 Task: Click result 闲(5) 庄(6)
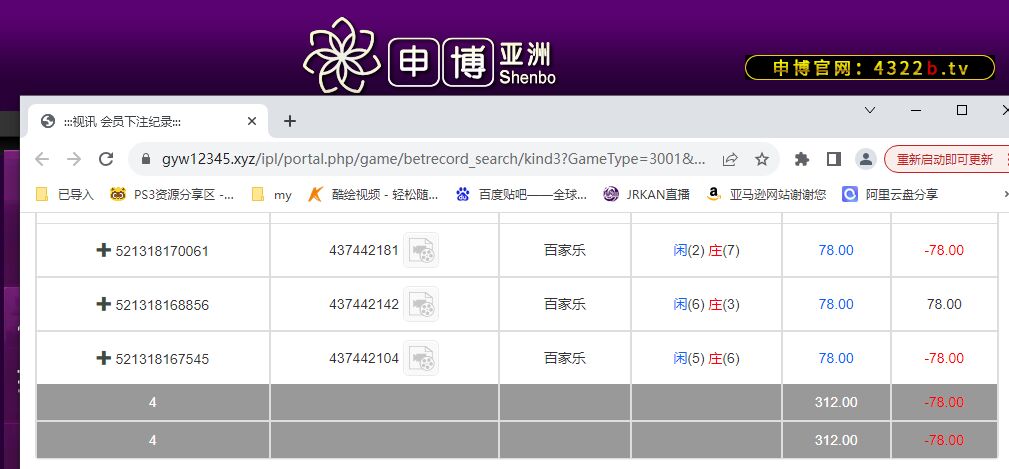[707, 358]
